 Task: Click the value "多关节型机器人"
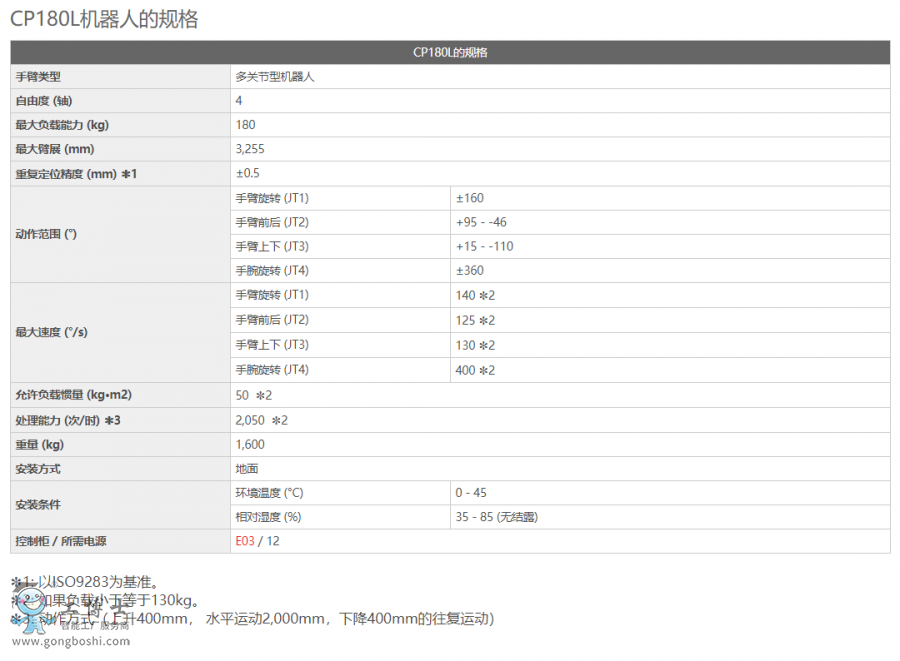click(275, 77)
